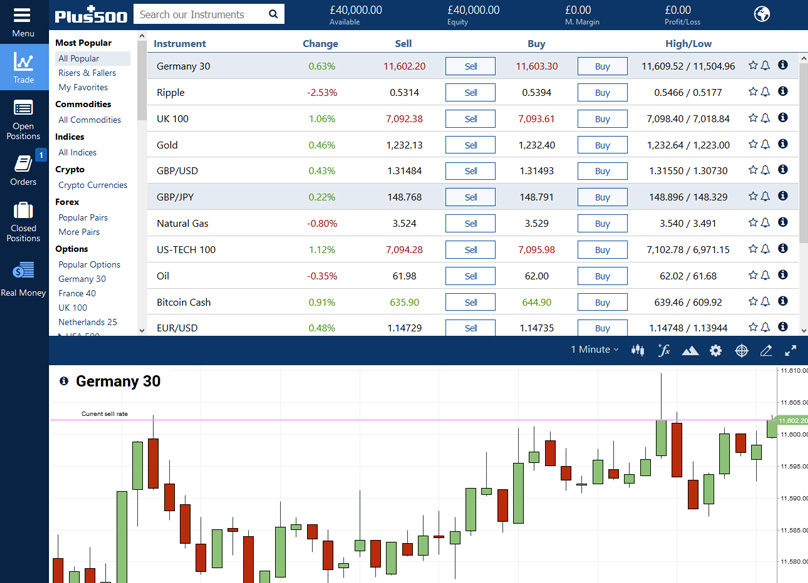Open the hamburger Menu icon
The width and height of the screenshot is (808, 583).
(22, 15)
